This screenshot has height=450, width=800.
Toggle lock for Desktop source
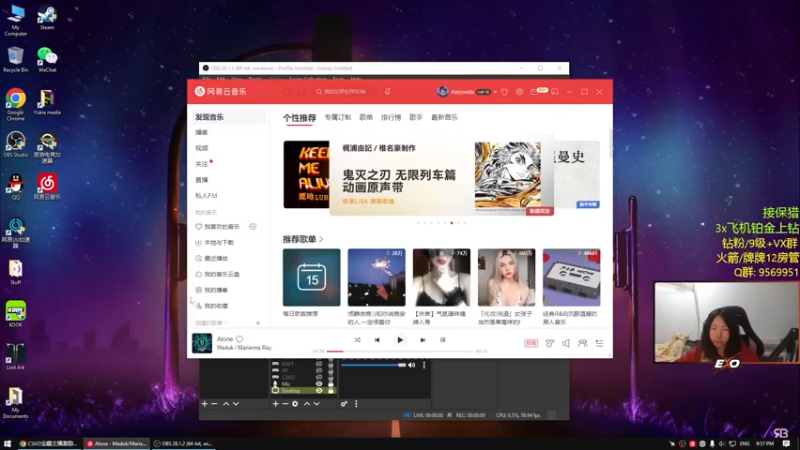331,391
